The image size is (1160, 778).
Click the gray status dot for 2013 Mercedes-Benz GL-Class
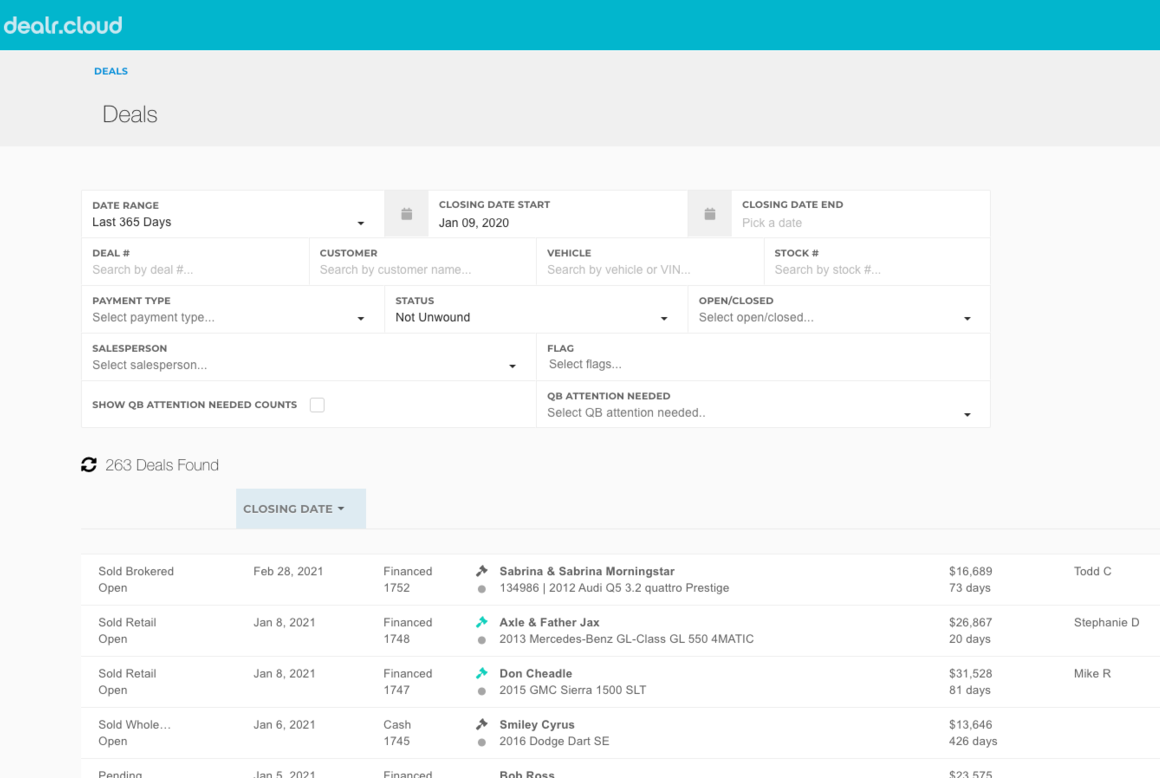[482, 640]
